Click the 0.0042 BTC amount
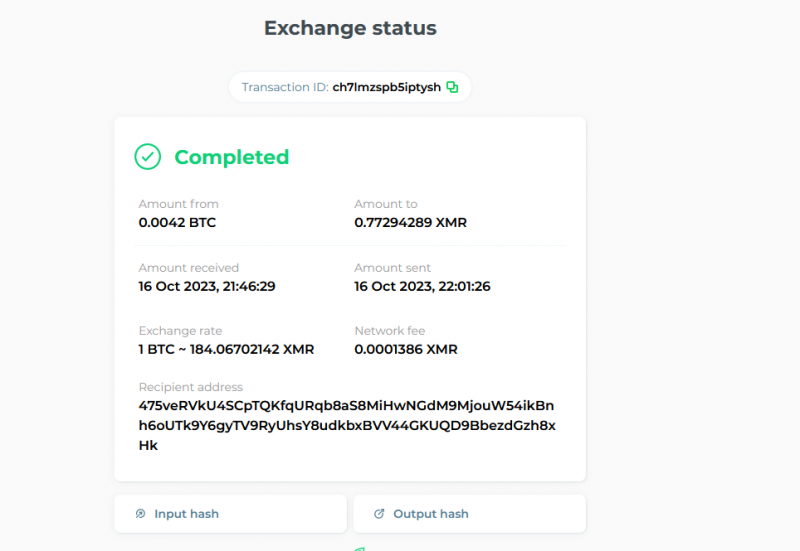The image size is (800, 551). (177, 222)
